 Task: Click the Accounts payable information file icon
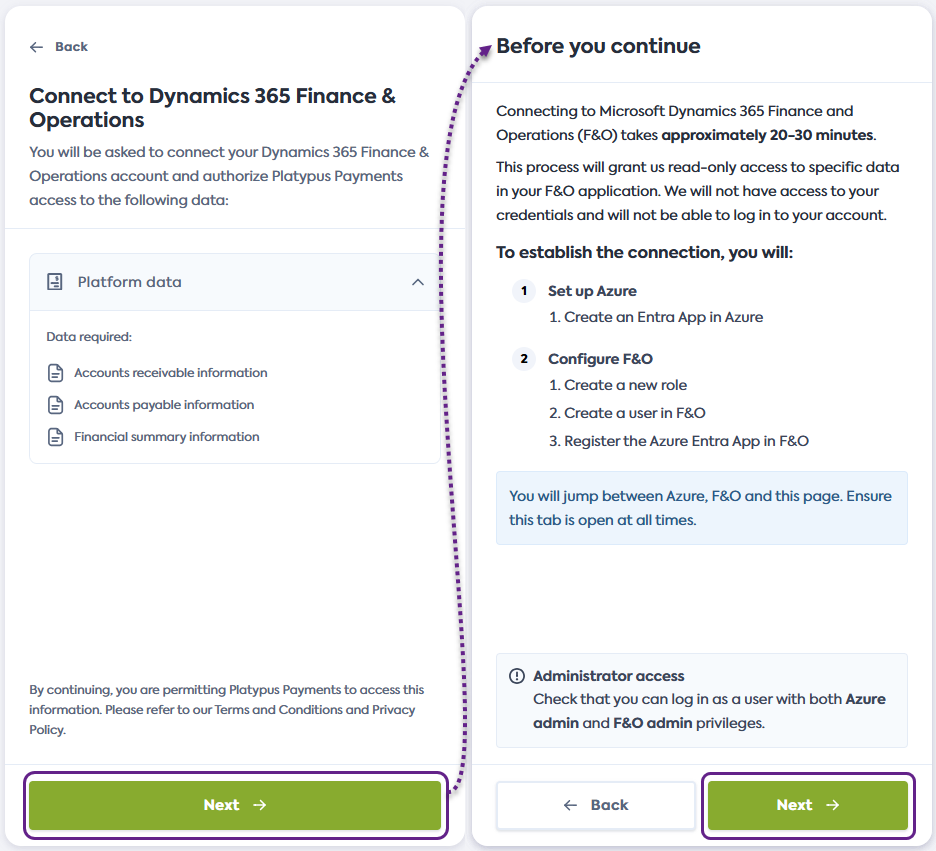[55, 404]
